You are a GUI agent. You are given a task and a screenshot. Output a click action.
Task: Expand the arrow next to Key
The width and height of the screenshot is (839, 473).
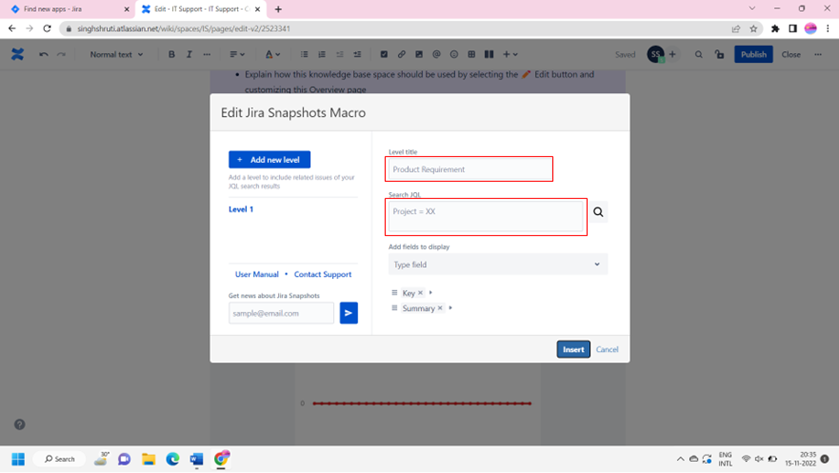pyautogui.click(x=431, y=293)
